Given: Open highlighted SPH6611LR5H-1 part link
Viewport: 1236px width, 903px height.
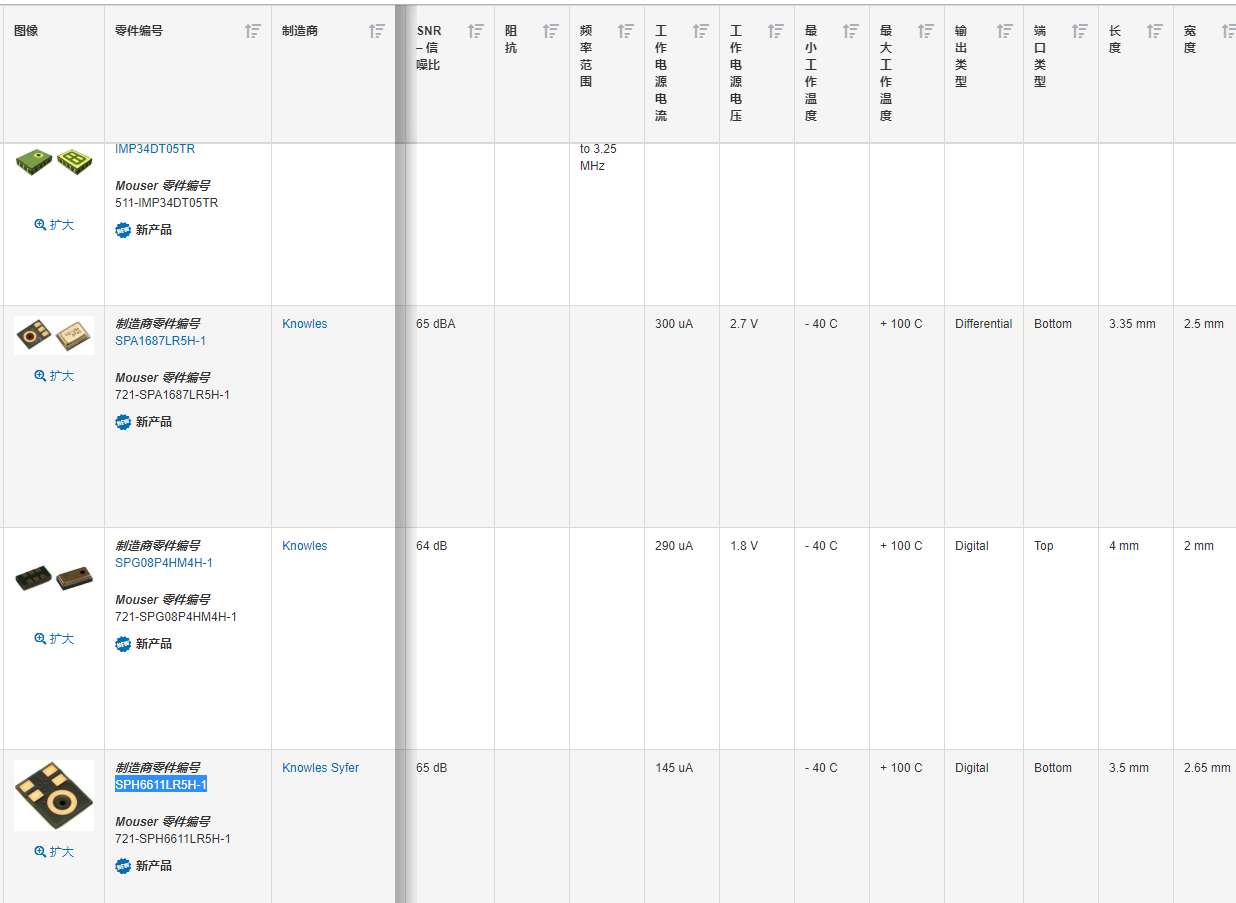Looking at the screenshot, I should [x=161, y=785].
